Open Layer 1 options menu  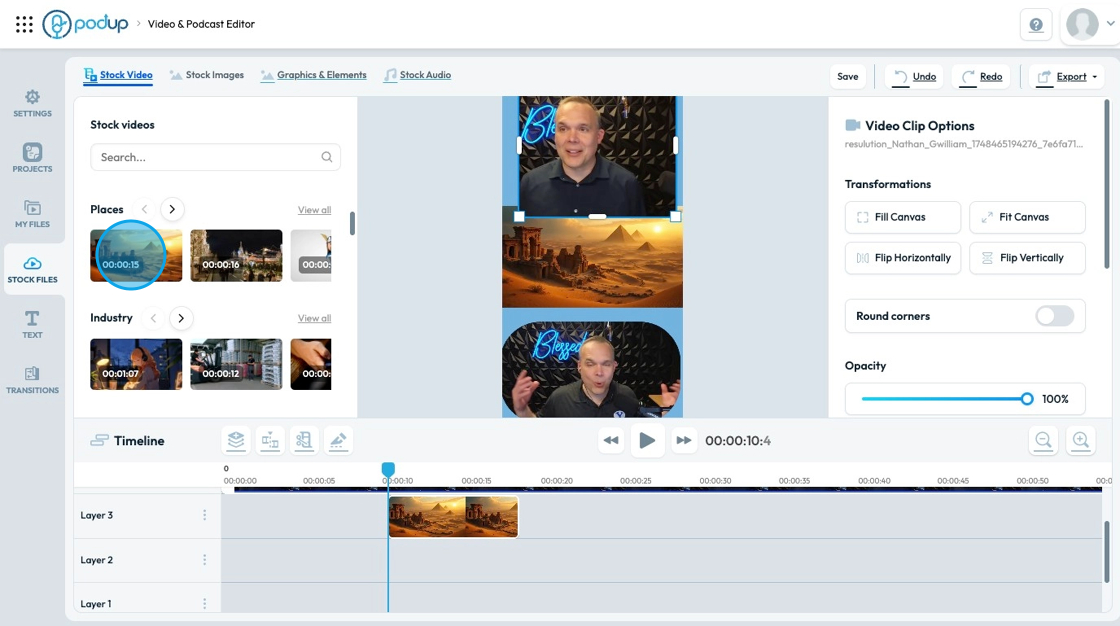click(204, 604)
